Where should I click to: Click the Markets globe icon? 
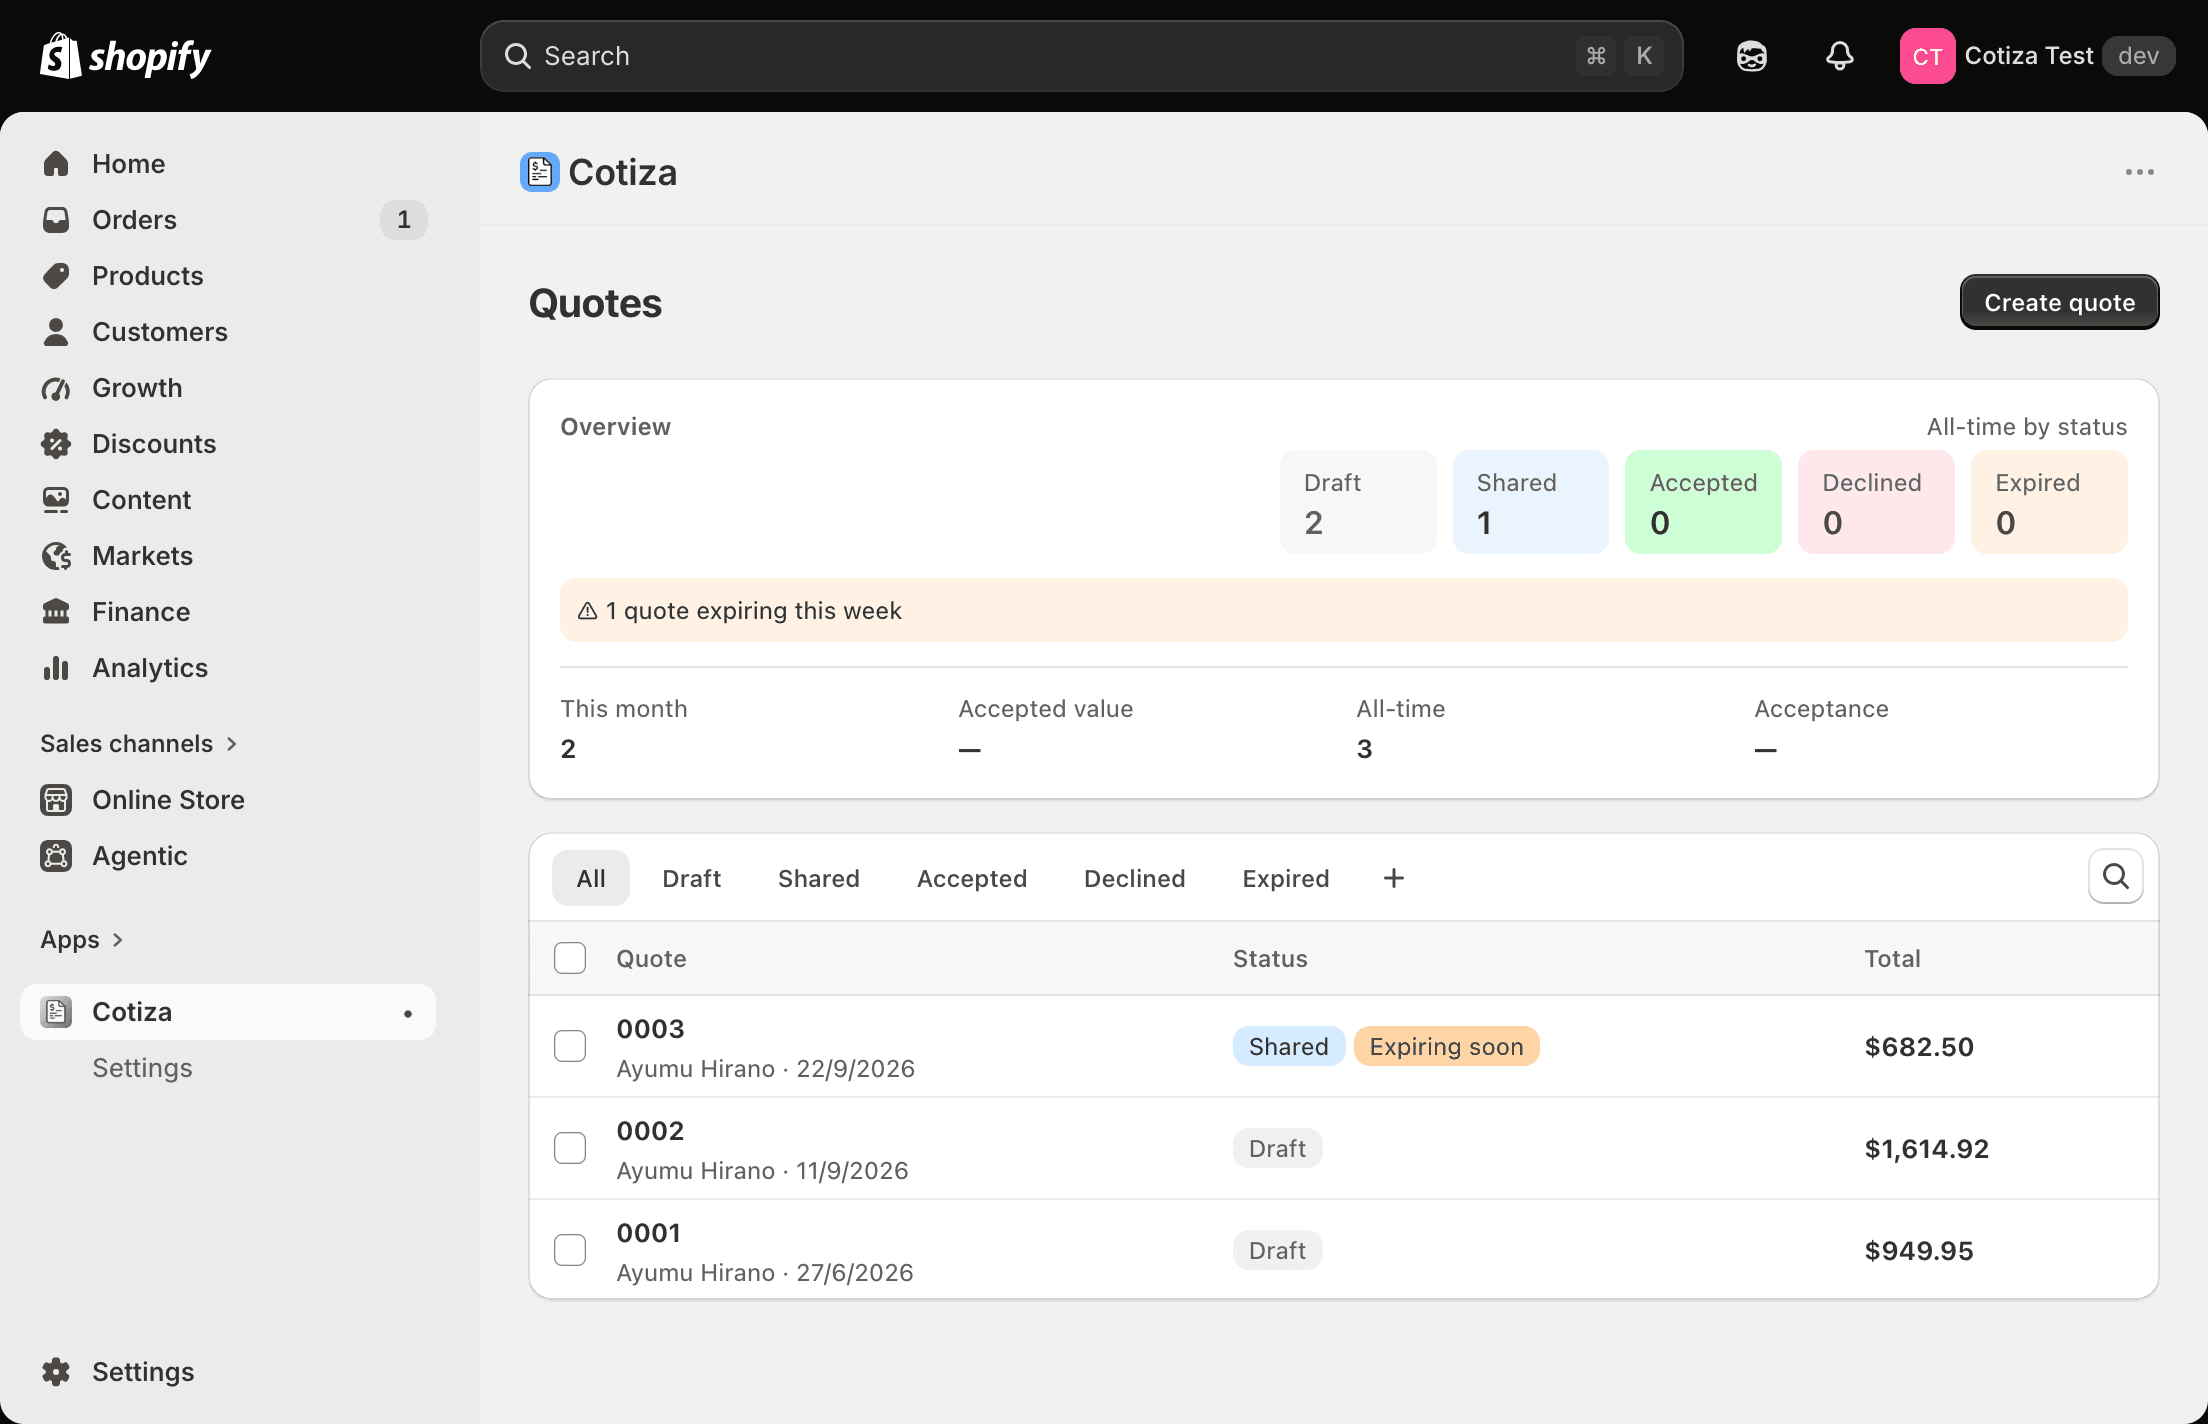click(x=56, y=556)
